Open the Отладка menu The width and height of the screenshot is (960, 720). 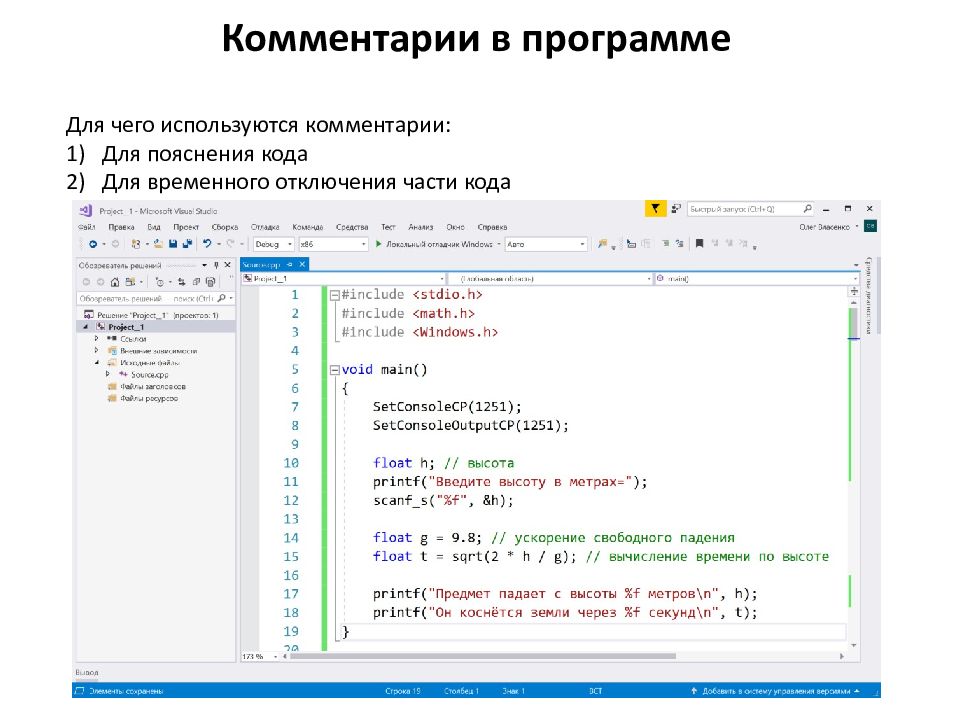point(264,227)
